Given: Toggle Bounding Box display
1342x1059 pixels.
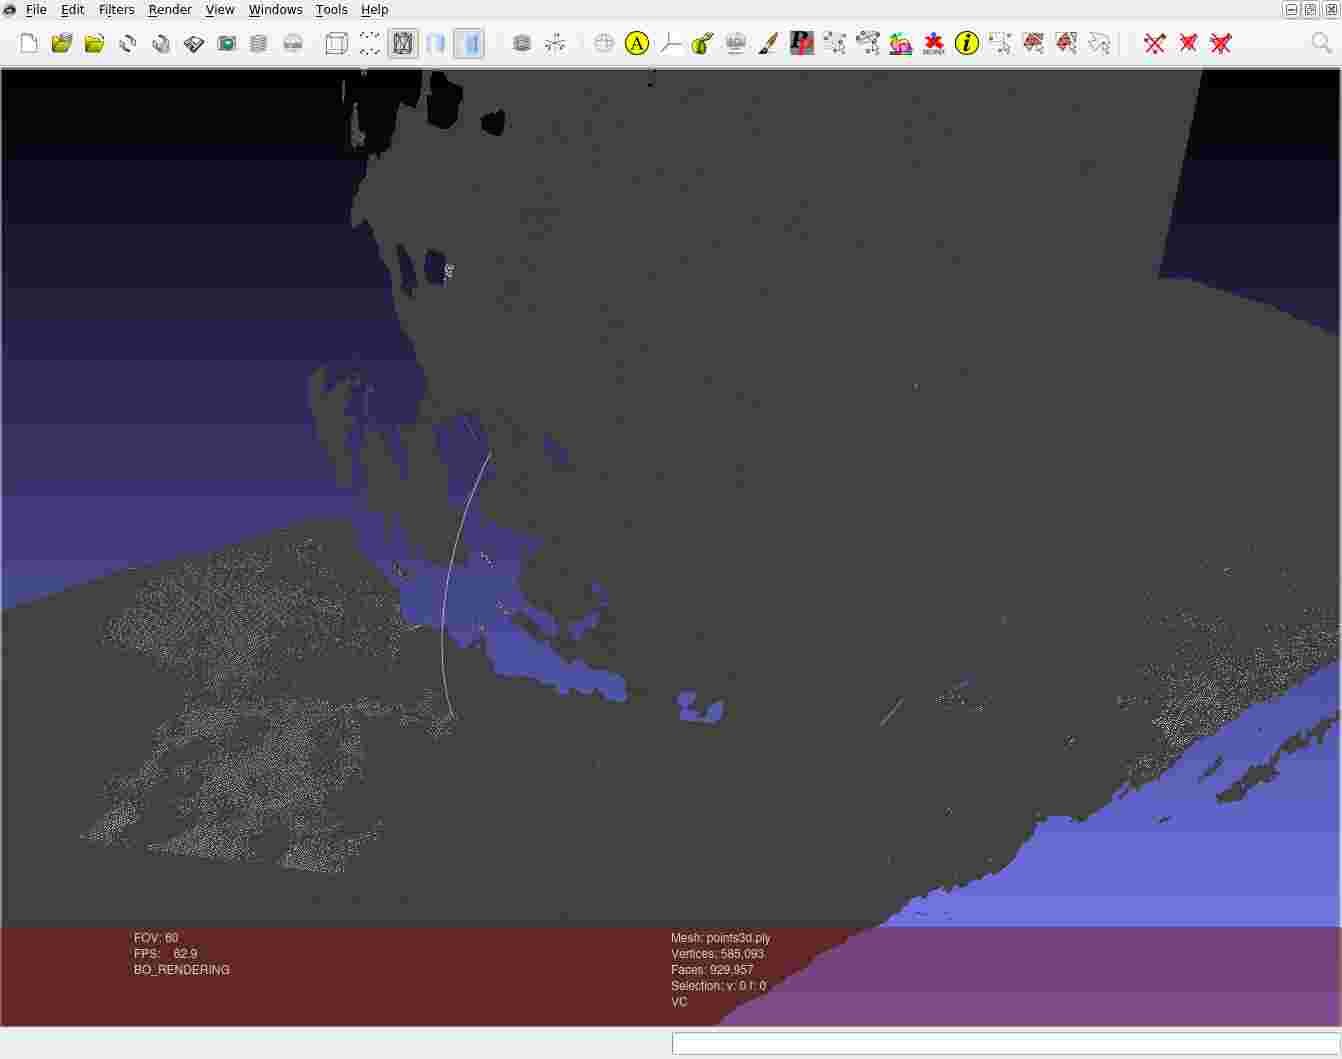Looking at the screenshot, I should (x=337, y=43).
